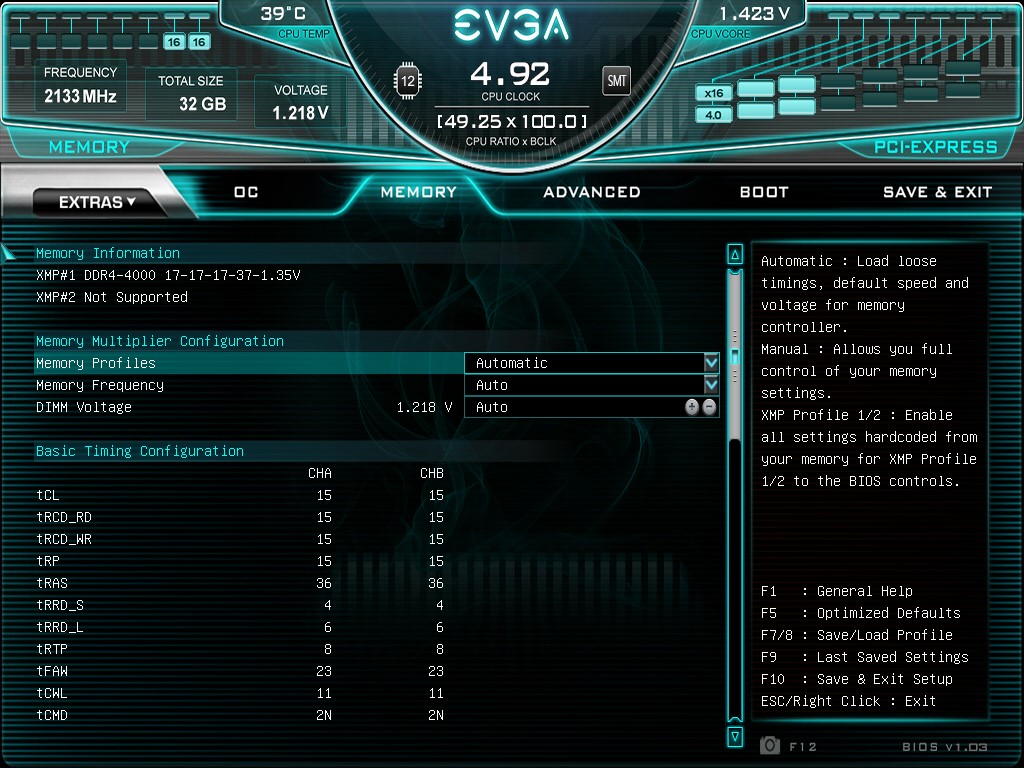Click the XMP#1 DDR4-4000 profile line
Screen dimensions: 1024x768
tap(168, 275)
